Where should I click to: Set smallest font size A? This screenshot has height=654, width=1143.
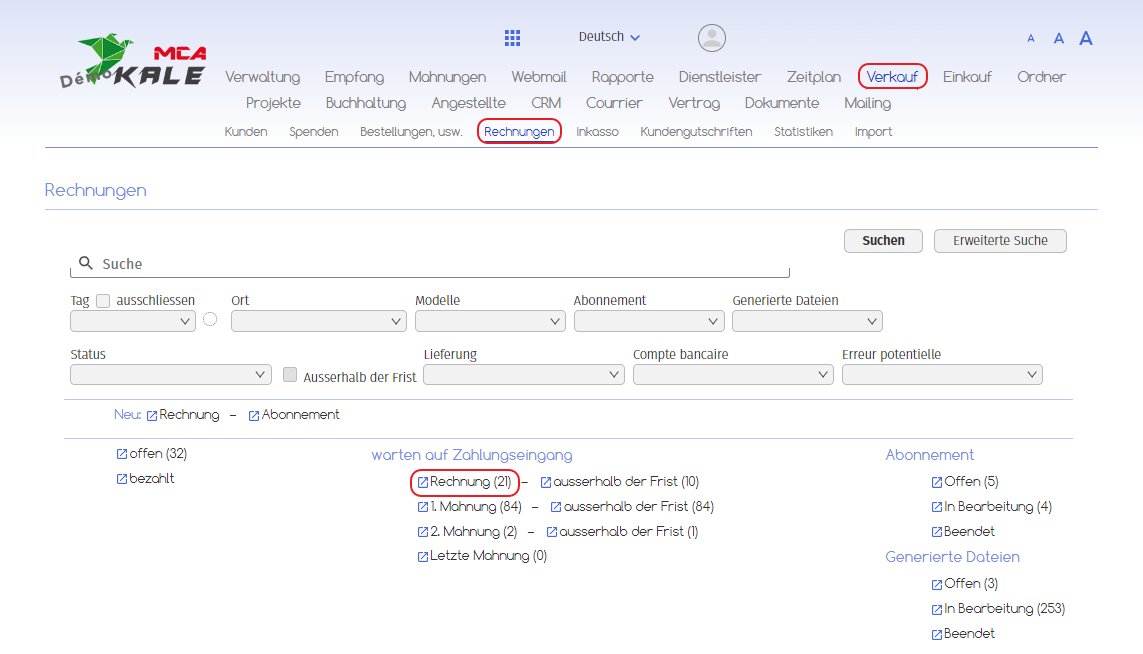click(1031, 39)
